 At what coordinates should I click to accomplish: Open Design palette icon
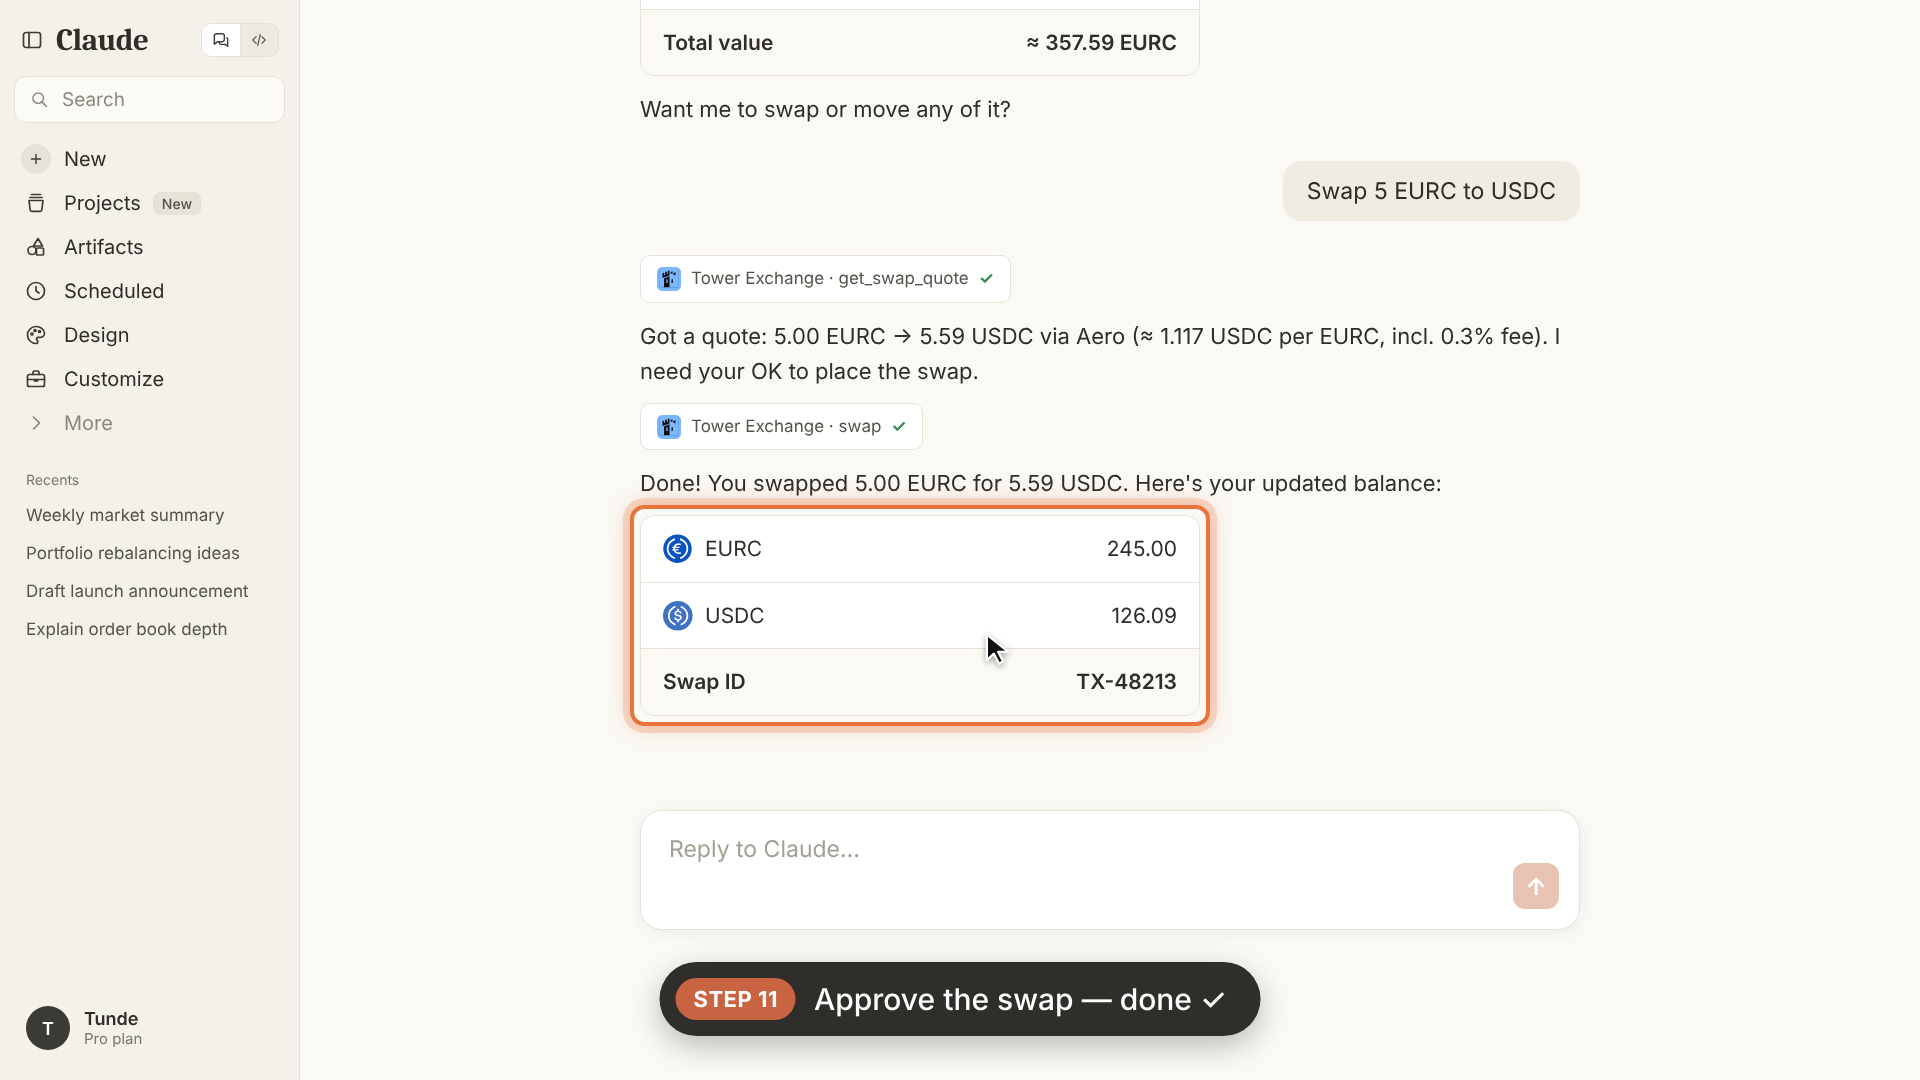36,335
